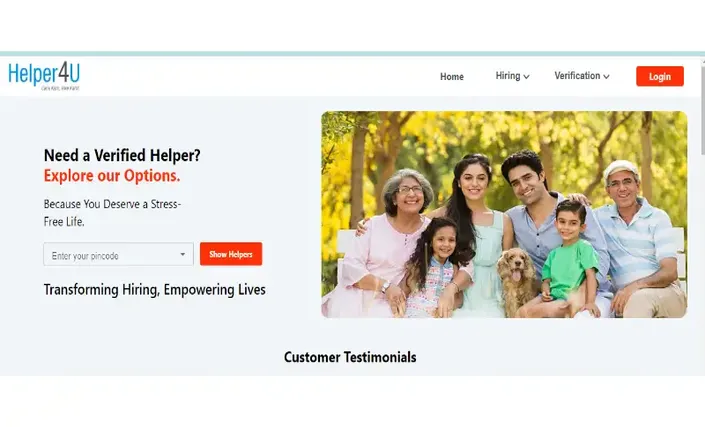Click the Explore our Options text
The height and width of the screenshot is (427, 705).
tap(112, 176)
